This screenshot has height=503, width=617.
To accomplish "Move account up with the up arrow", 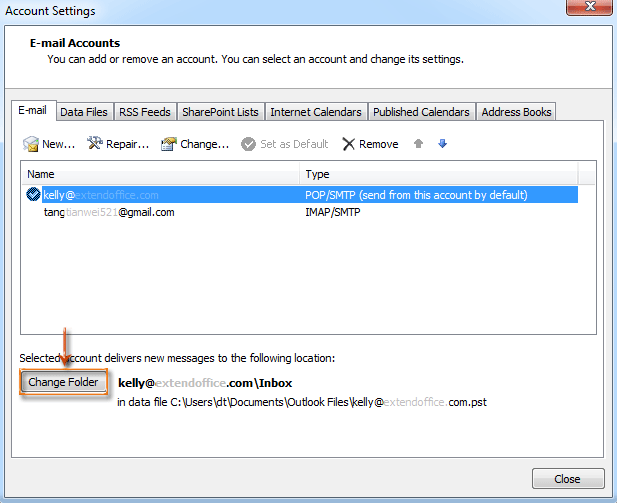I will tap(419, 144).
